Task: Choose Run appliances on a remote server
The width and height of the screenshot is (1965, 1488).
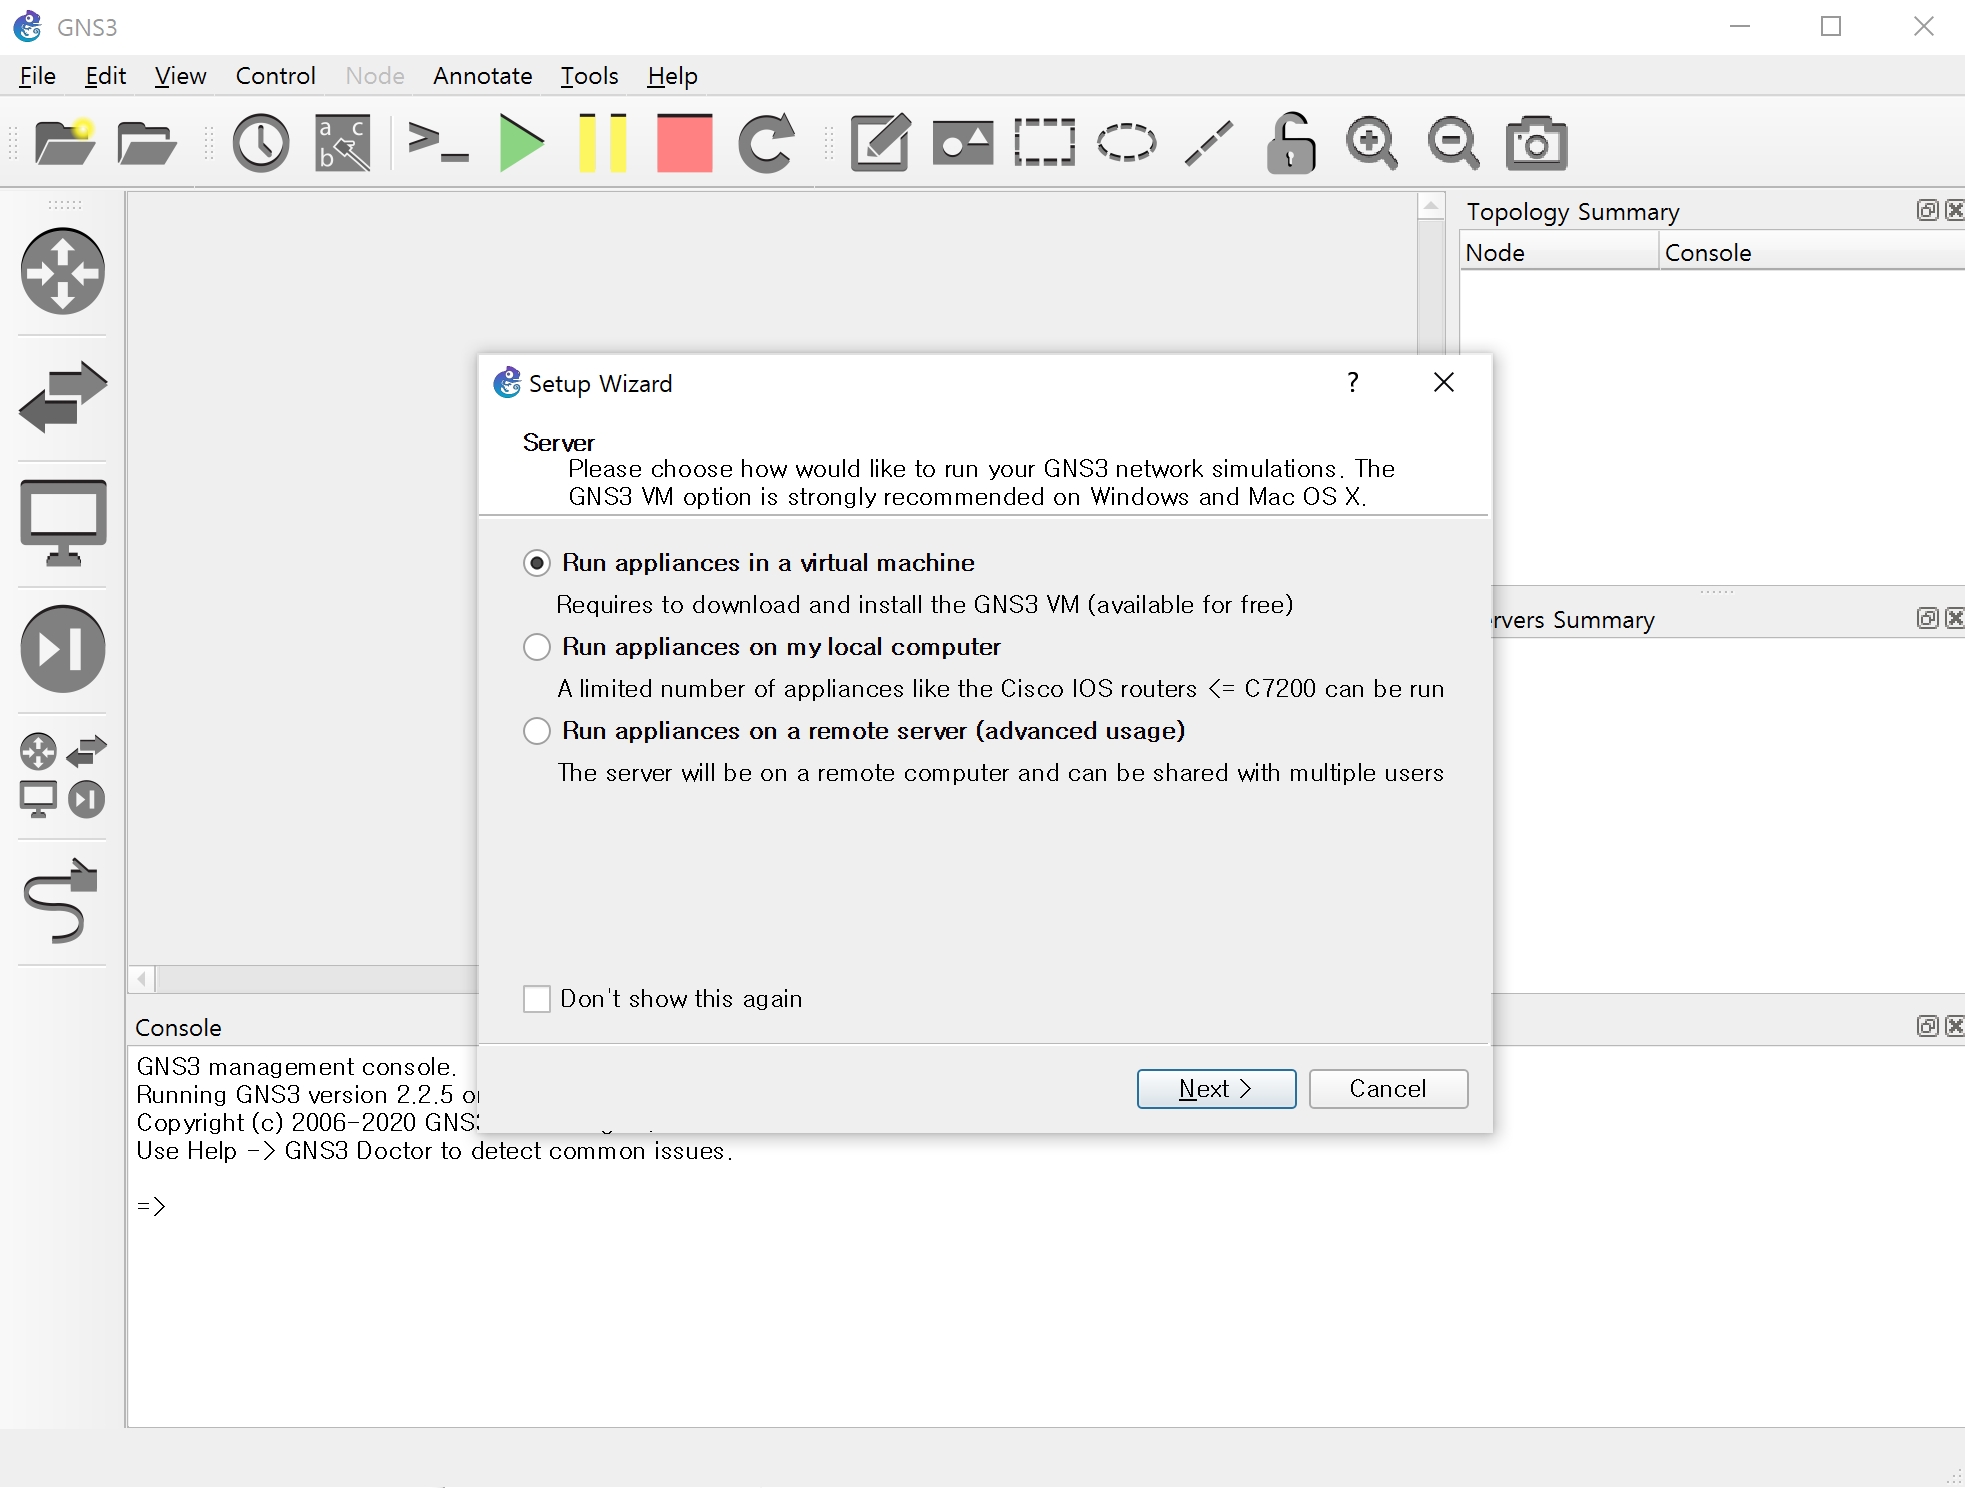Action: pyautogui.click(x=537, y=731)
